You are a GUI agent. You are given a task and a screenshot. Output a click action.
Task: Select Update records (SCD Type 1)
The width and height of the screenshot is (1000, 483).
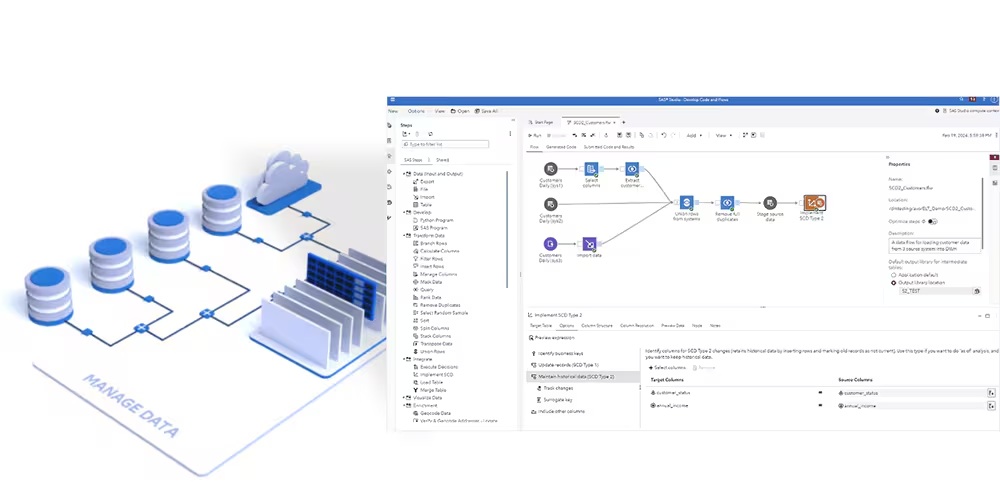pyautogui.click(x=564, y=365)
